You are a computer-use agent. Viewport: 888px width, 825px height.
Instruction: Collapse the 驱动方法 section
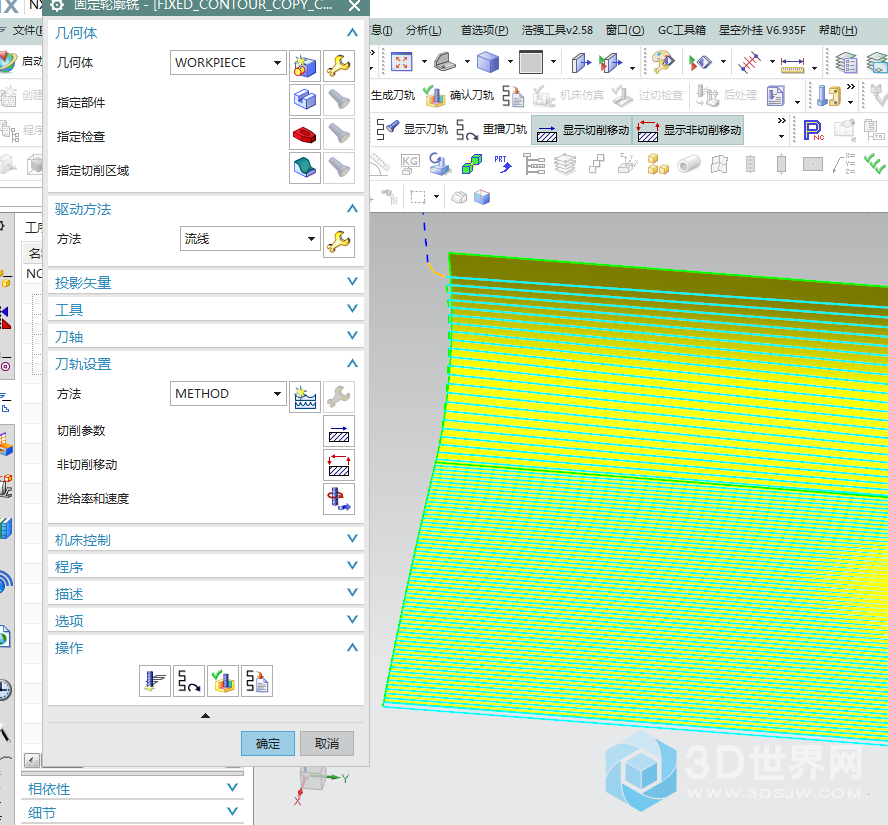(352, 208)
